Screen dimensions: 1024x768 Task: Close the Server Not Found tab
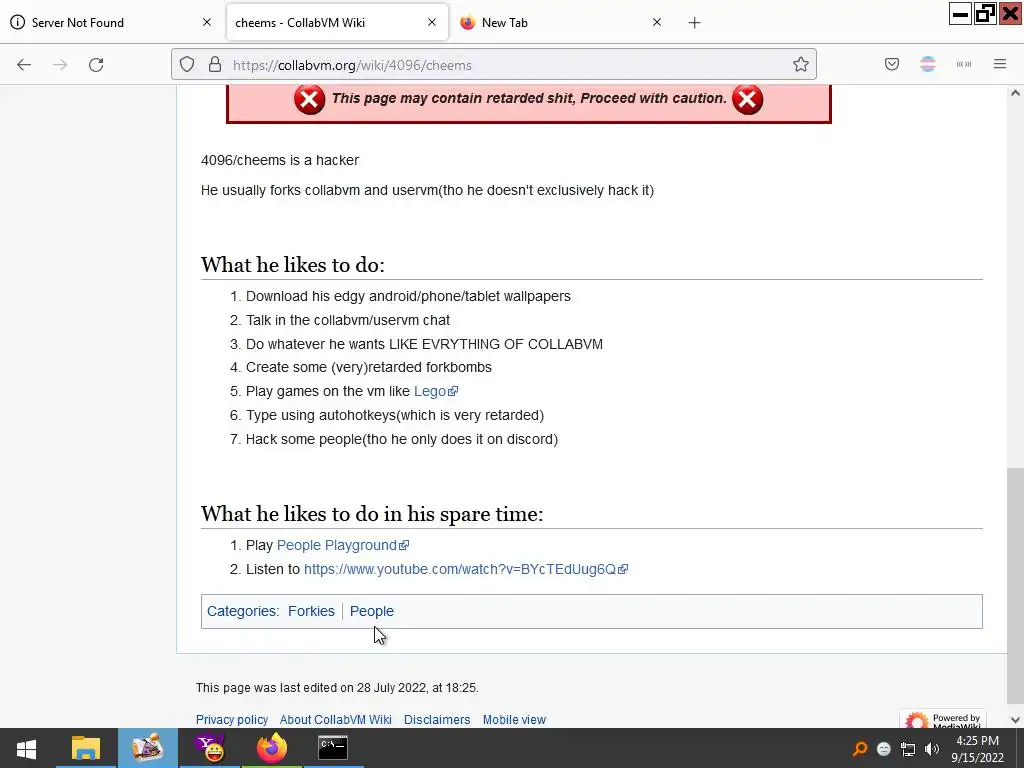pyautogui.click(x=207, y=22)
